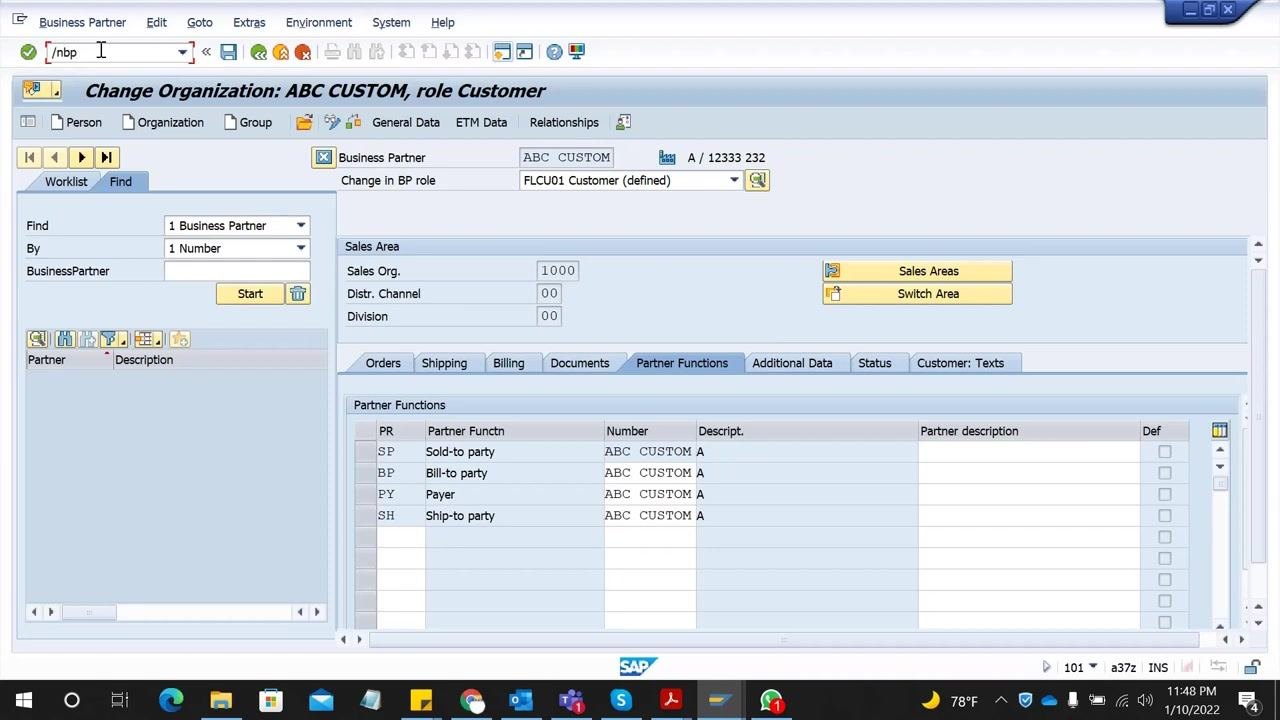The image size is (1280, 720).
Task: Tick the Def checkbox for Ship-to party
Action: [x=1165, y=516]
